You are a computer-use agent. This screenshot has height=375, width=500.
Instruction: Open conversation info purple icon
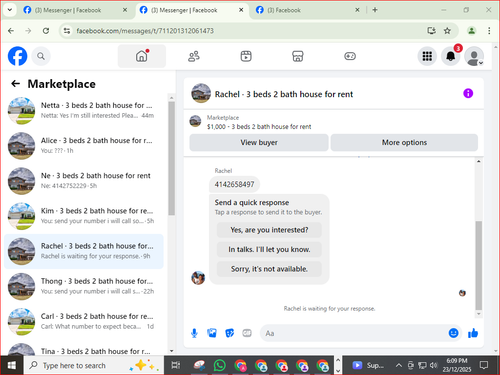[x=468, y=93]
